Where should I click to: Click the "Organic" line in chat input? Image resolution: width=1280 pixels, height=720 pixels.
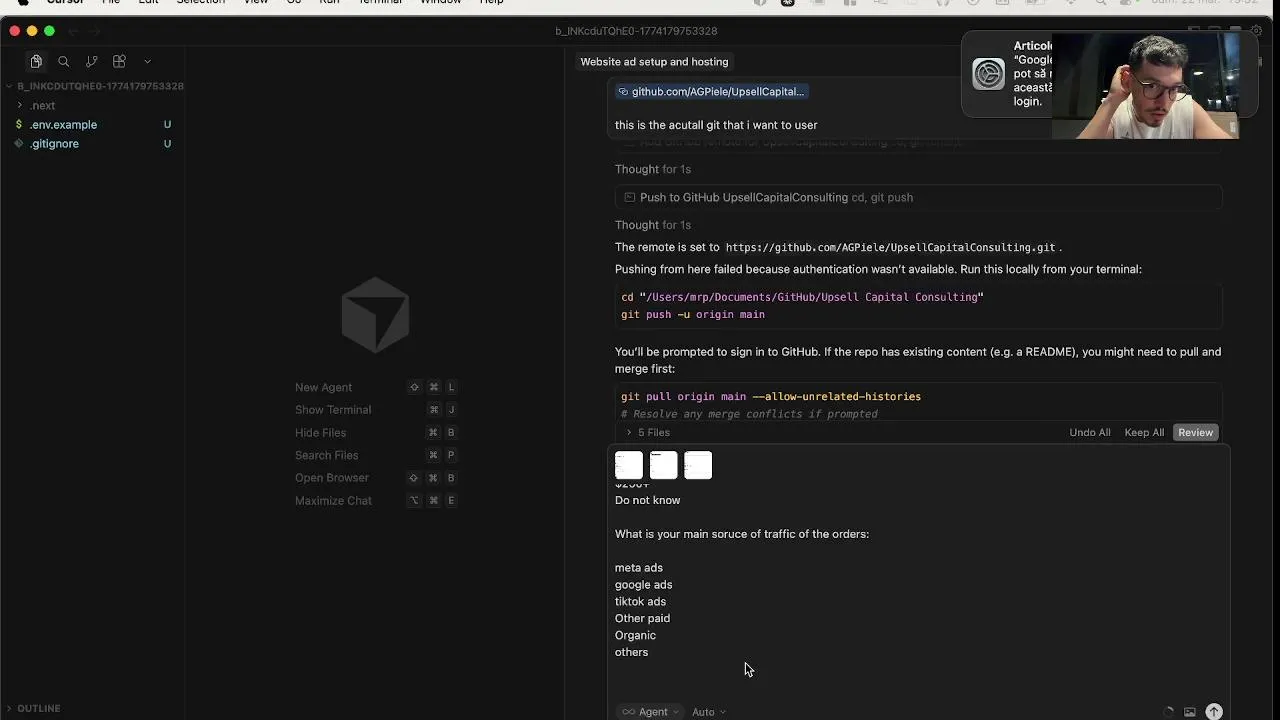pos(635,635)
